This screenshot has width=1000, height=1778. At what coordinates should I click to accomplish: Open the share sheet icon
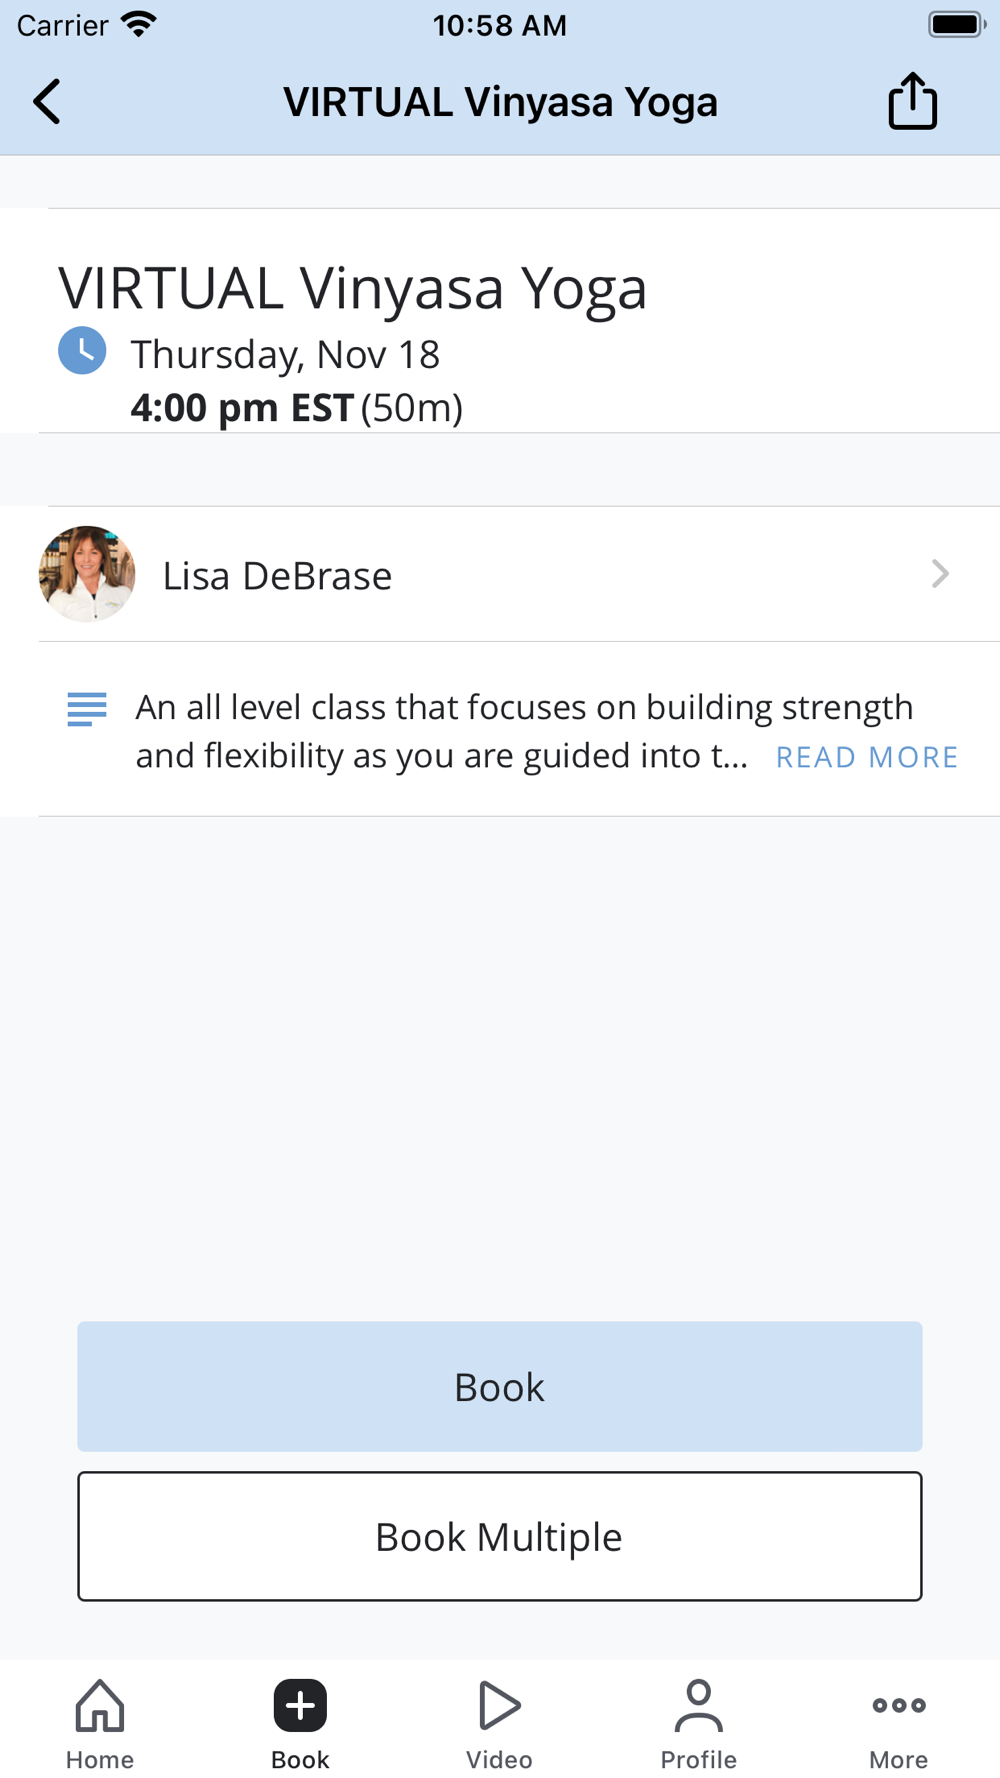coord(912,102)
